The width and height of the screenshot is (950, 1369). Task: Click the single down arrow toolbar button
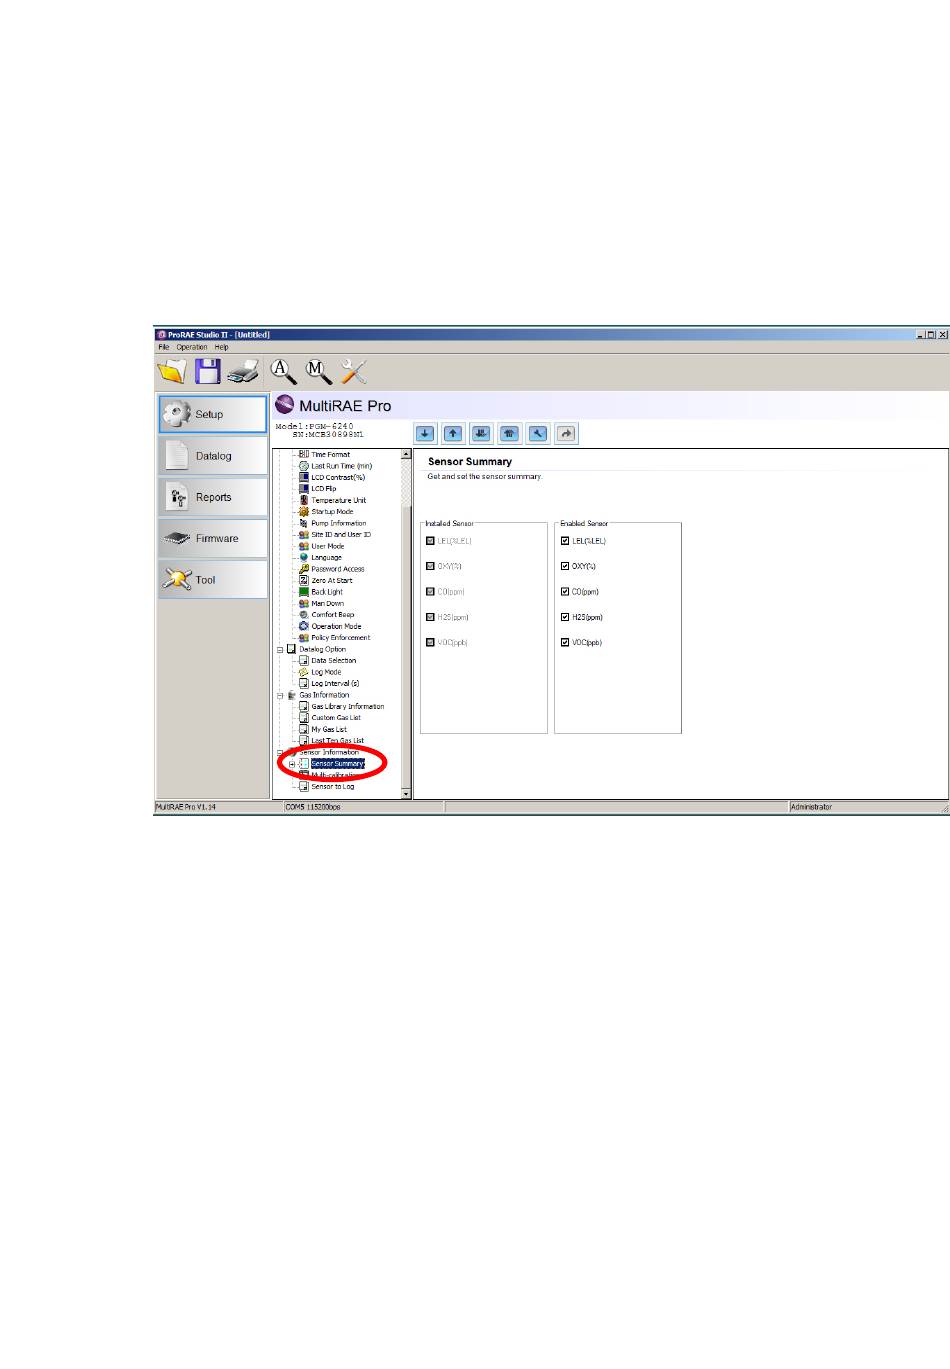[425, 433]
